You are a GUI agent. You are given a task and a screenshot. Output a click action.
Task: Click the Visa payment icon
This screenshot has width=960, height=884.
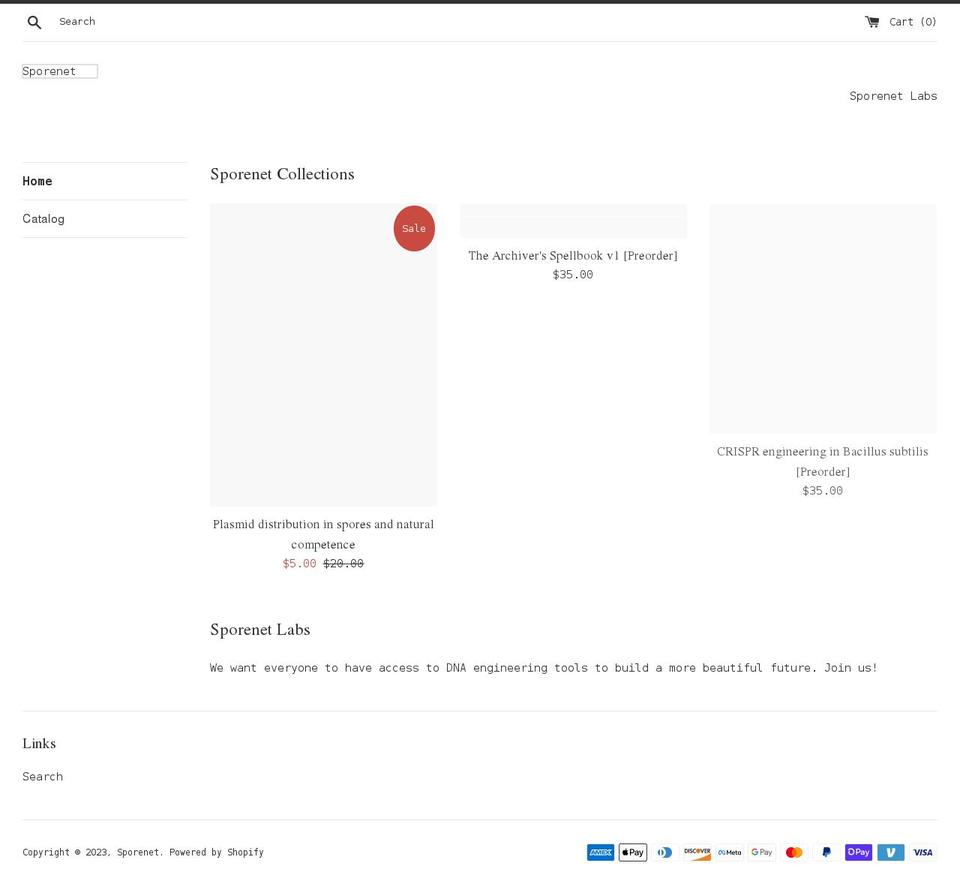922,852
